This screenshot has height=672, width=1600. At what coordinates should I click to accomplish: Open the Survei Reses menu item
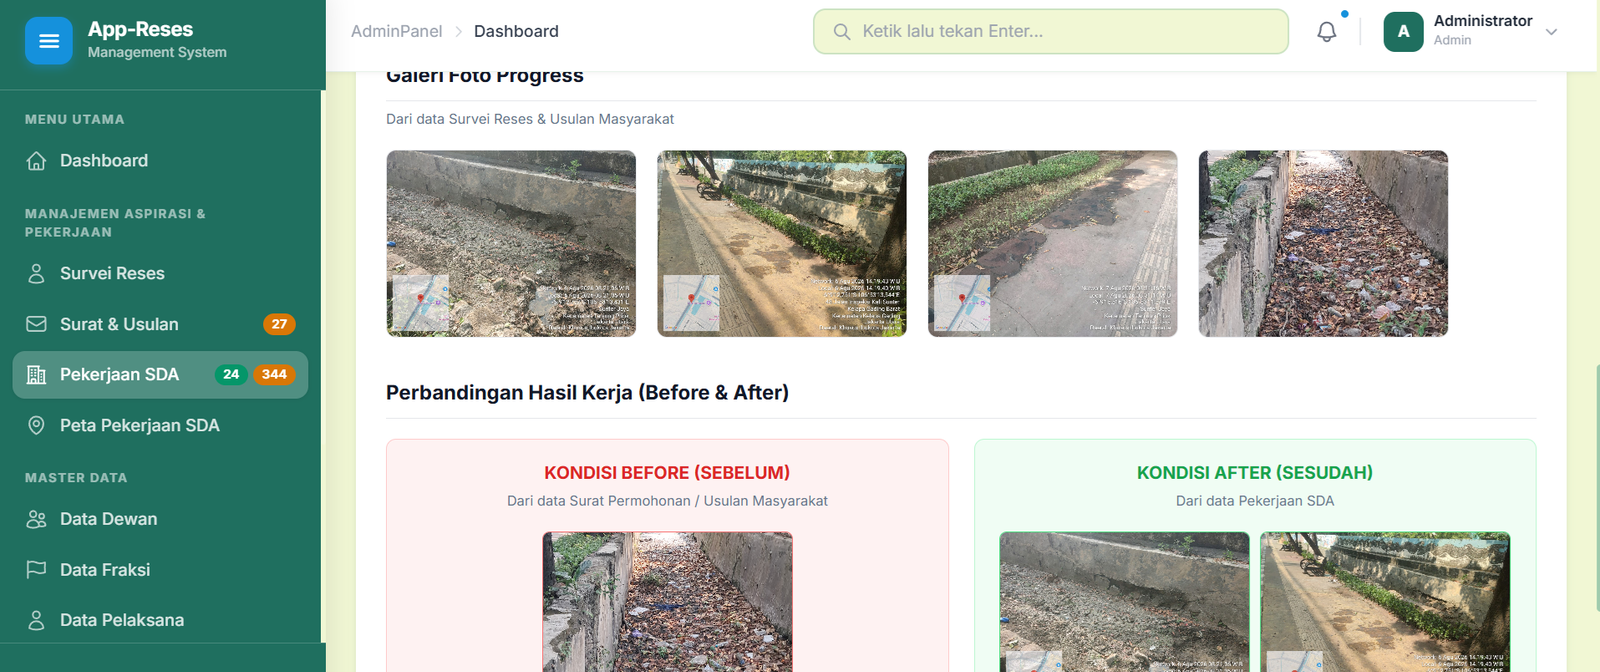160,274
